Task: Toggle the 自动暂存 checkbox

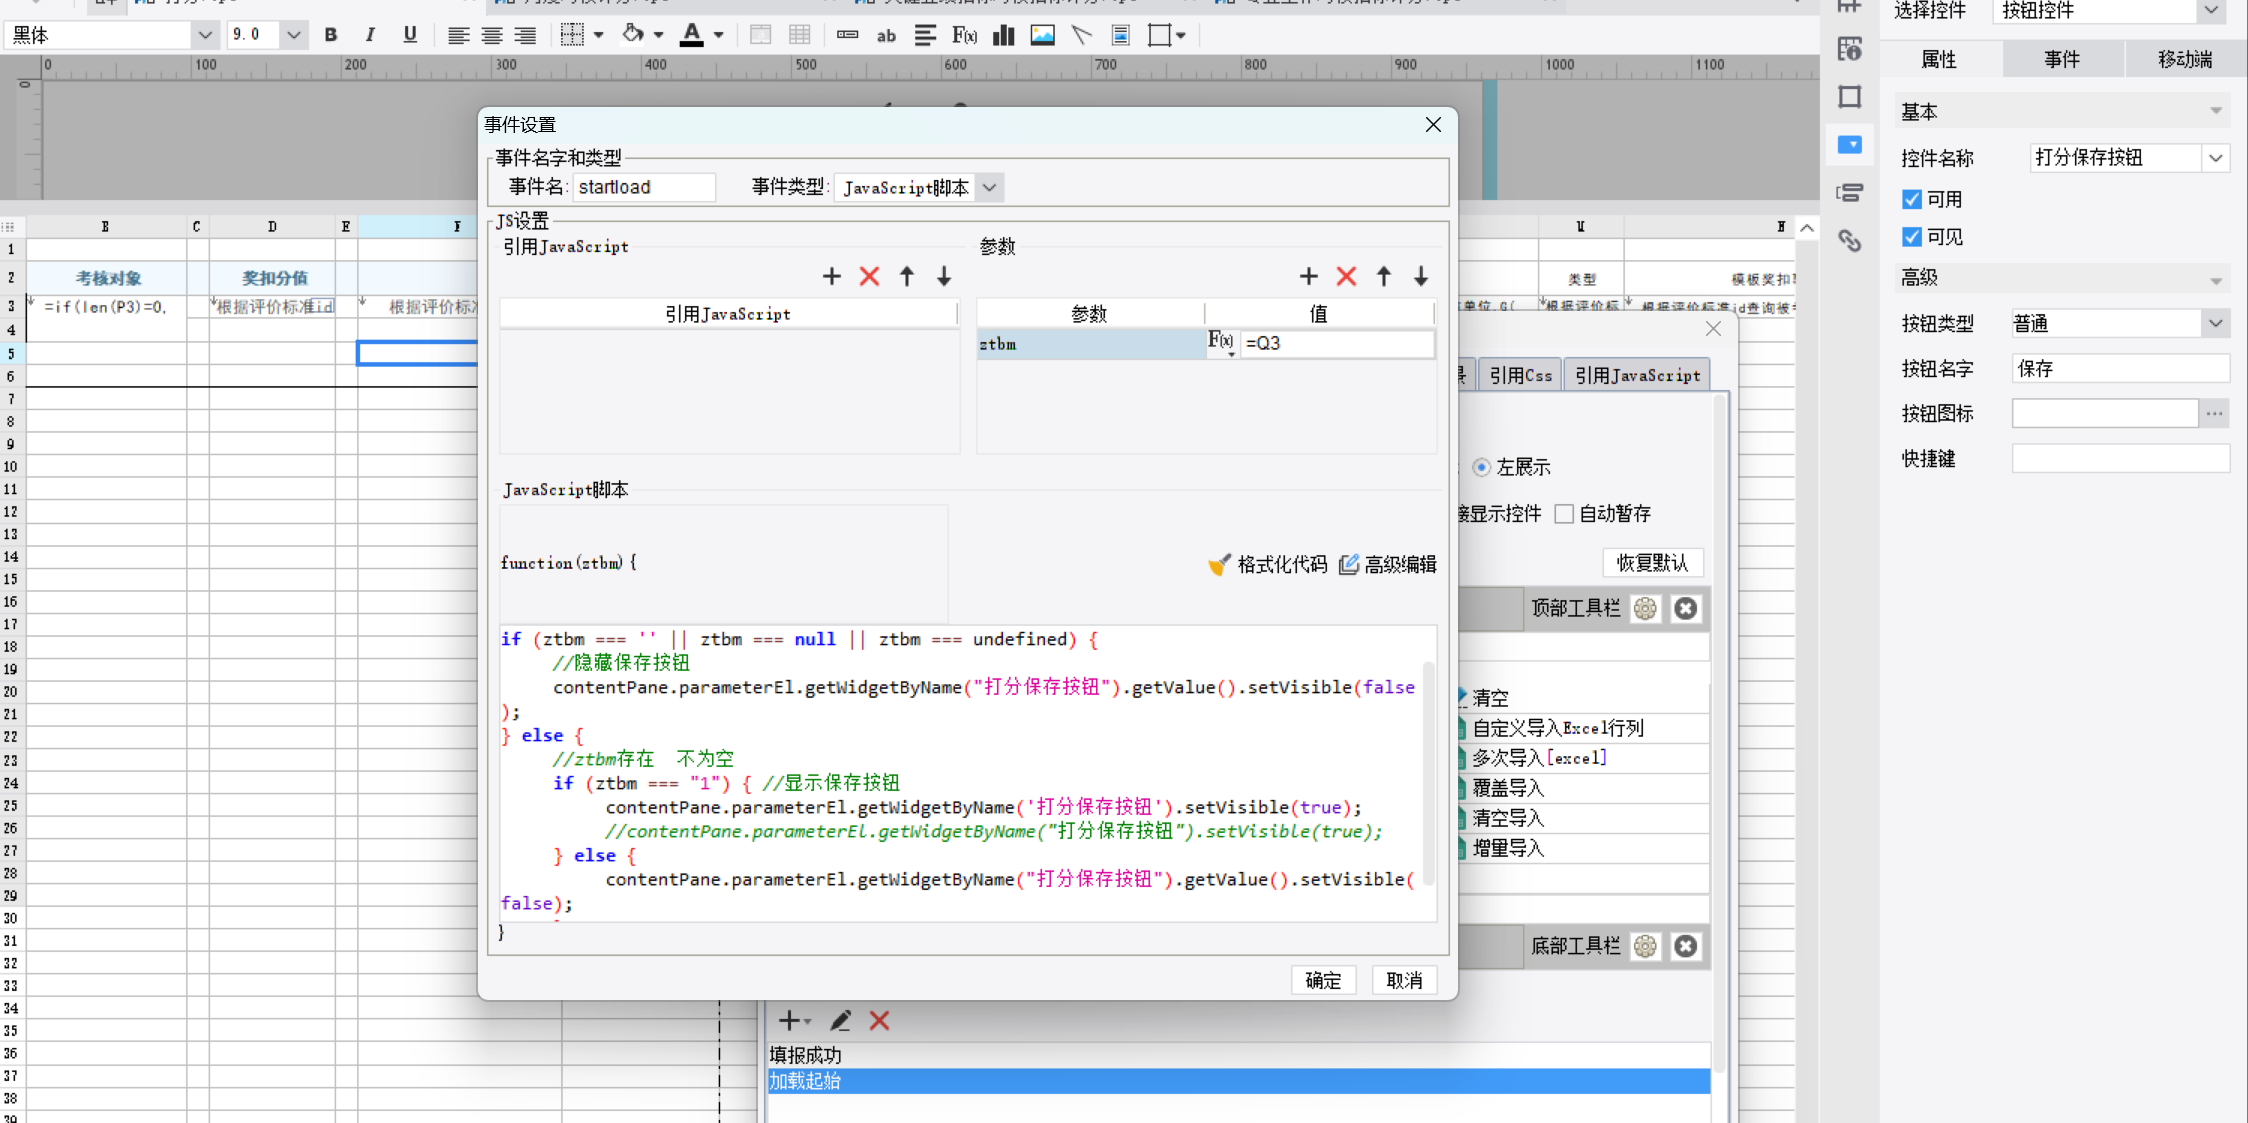Action: click(x=1564, y=514)
